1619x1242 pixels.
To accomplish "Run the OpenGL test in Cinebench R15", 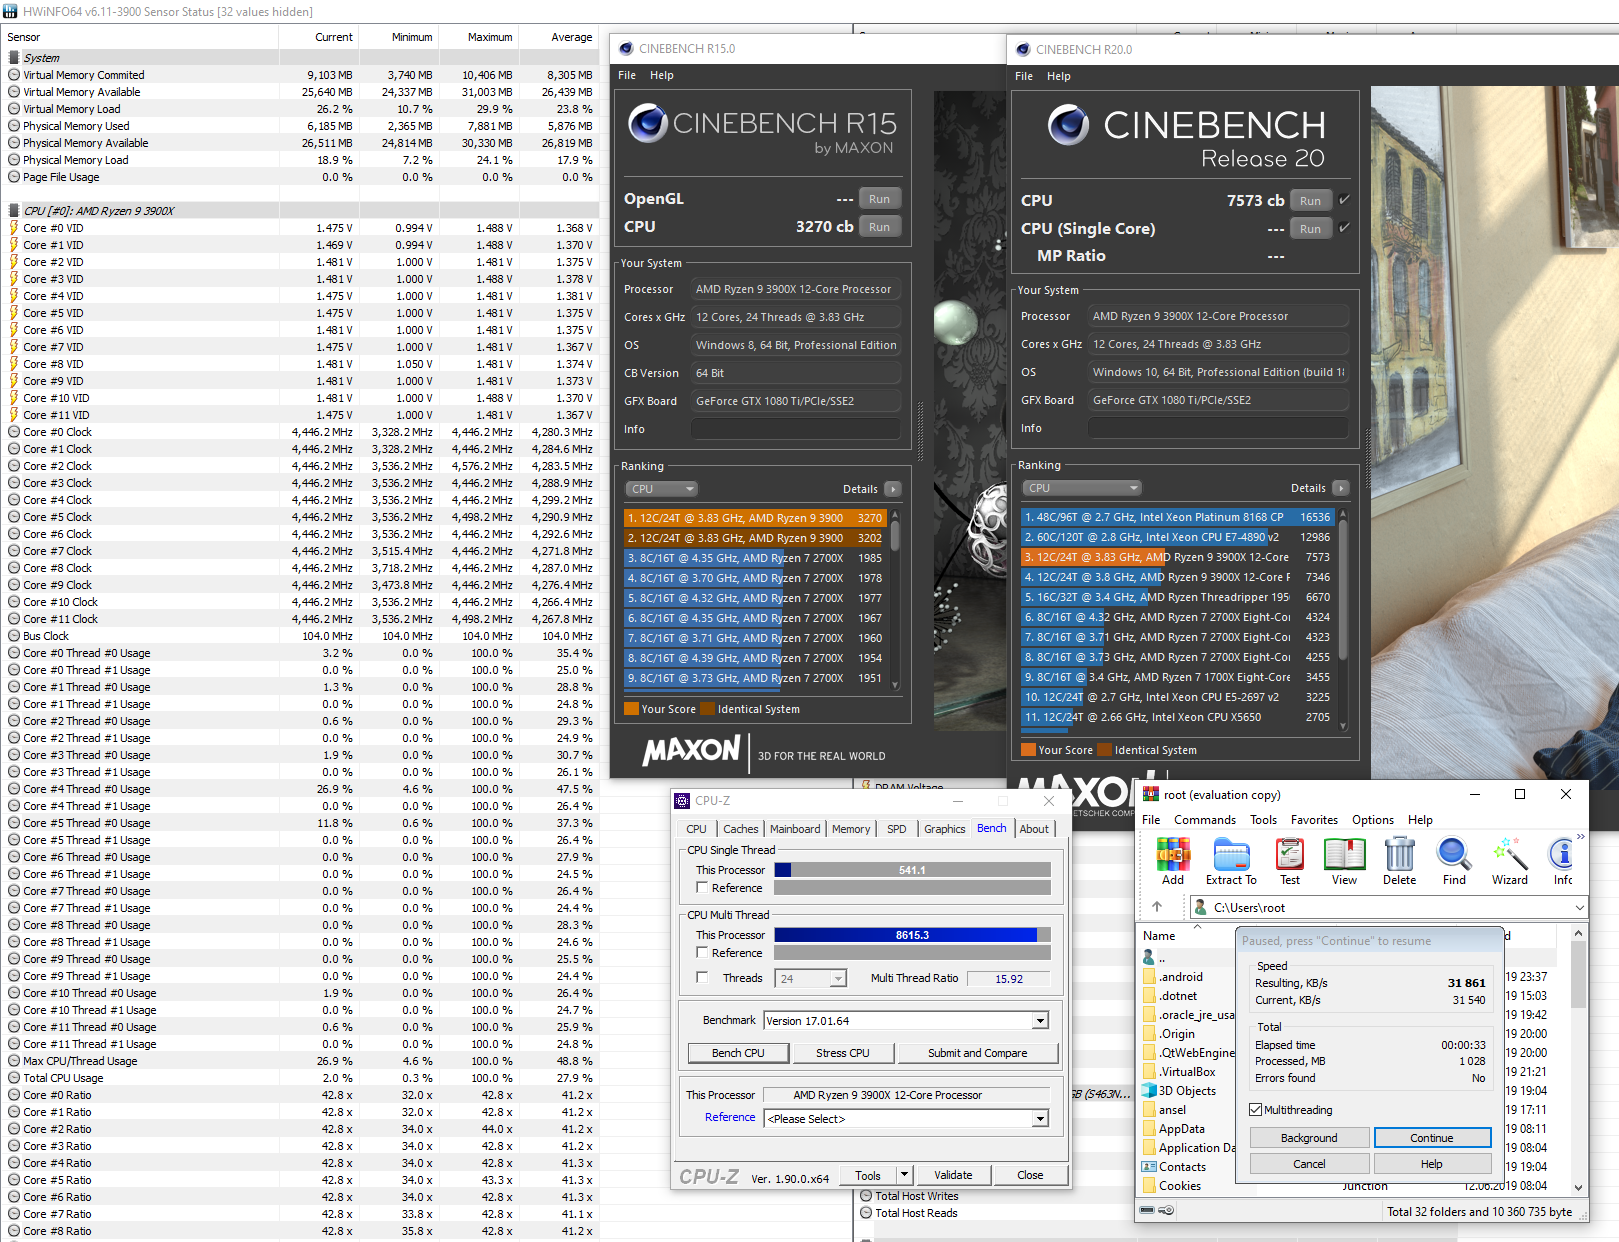I will [x=879, y=199].
